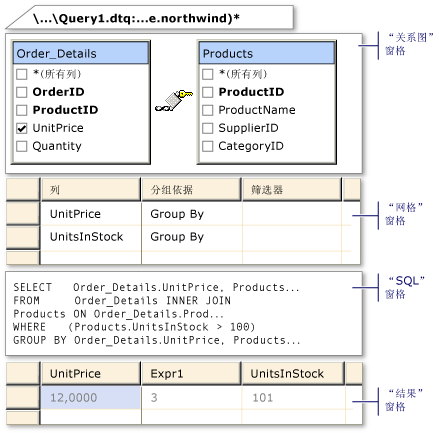Screen dimensions: 439x433
Task: Click inside the SQL pane WHERE clause
Action: tap(134, 327)
